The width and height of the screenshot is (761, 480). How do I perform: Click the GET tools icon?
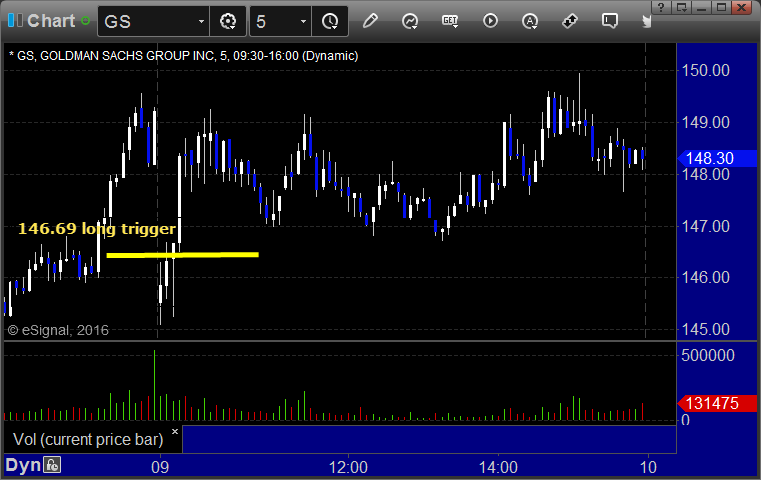(x=450, y=21)
